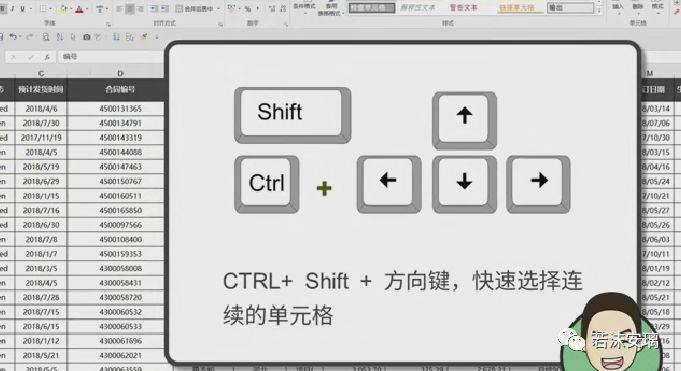Expand the underline style dropdown arrow
The width and height of the screenshot is (681, 371).
pyautogui.click(x=30, y=9)
